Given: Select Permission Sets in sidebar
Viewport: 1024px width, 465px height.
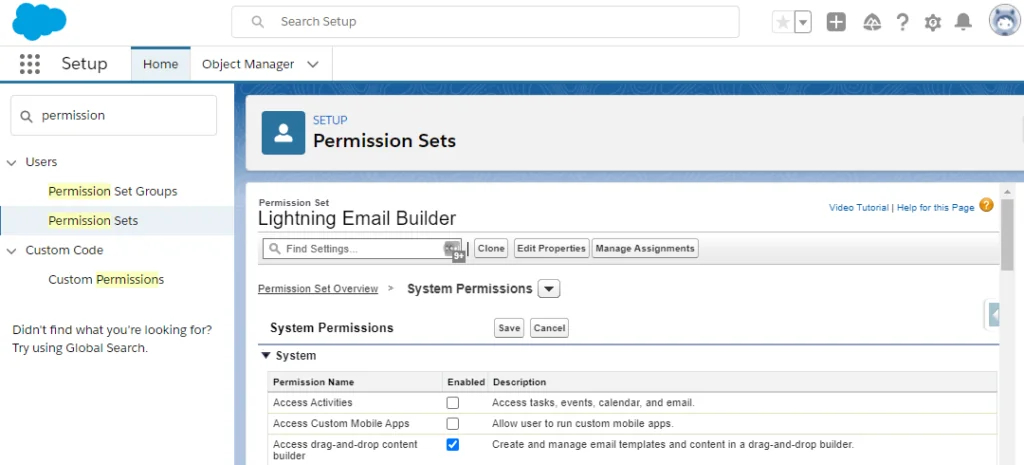Looking at the screenshot, I should point(93,221).
